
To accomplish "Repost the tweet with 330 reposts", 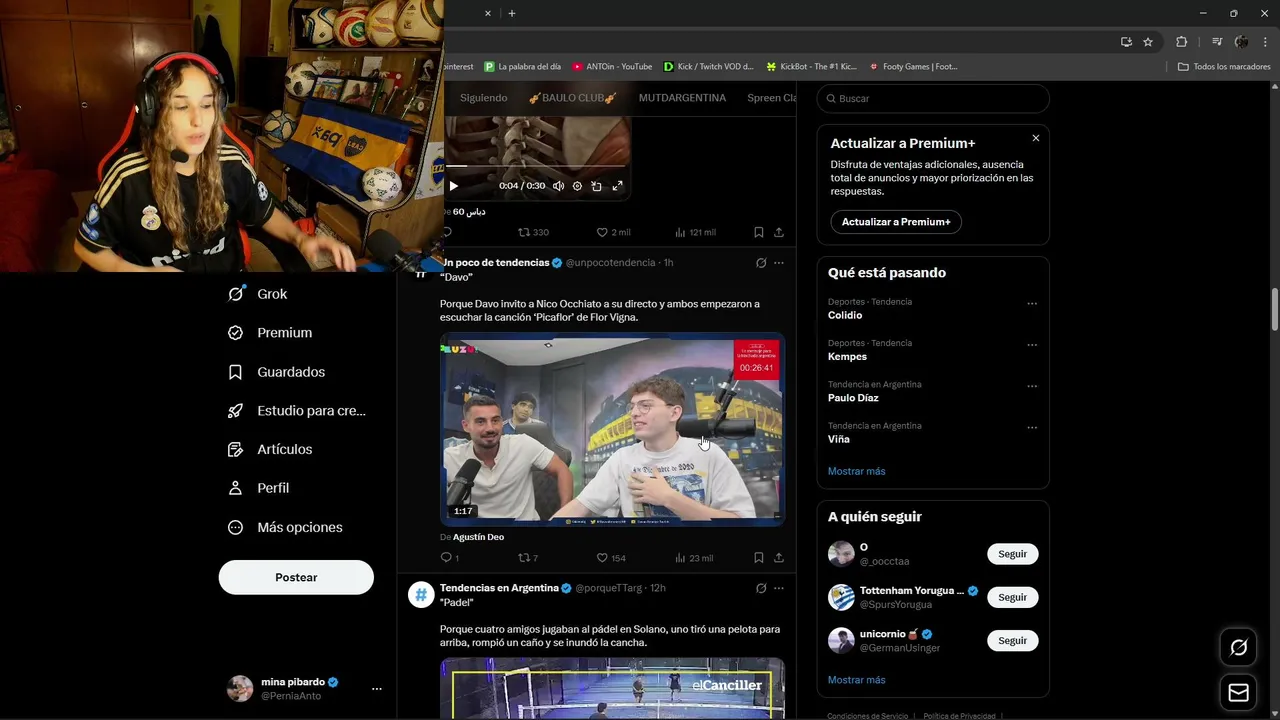I will pos(533,232).
